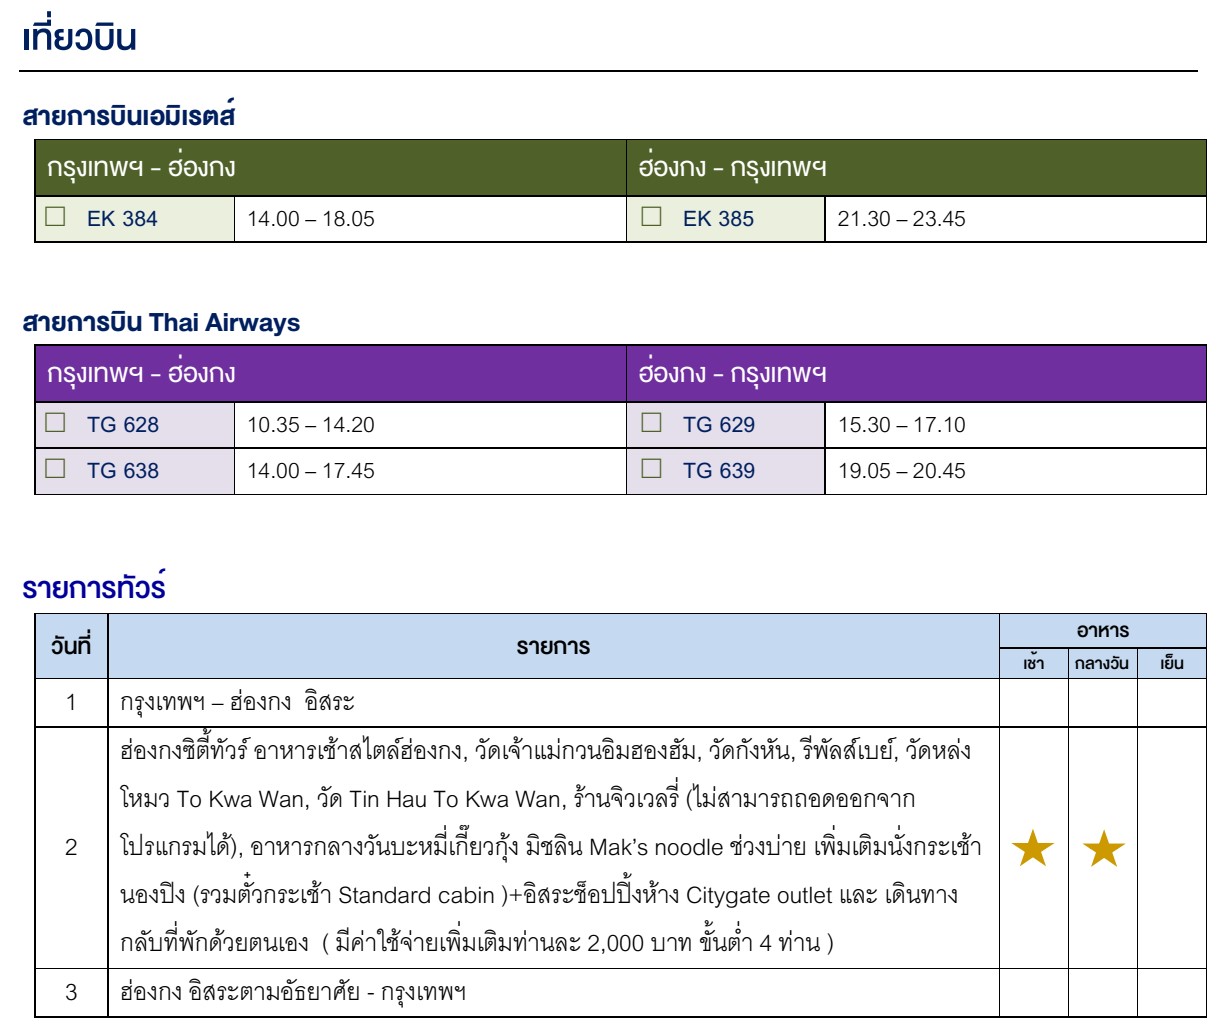The image size is (1232, 1032).
Task: Click the สายการบิน Thai Airways section title
Action: (x=161, y=323)
